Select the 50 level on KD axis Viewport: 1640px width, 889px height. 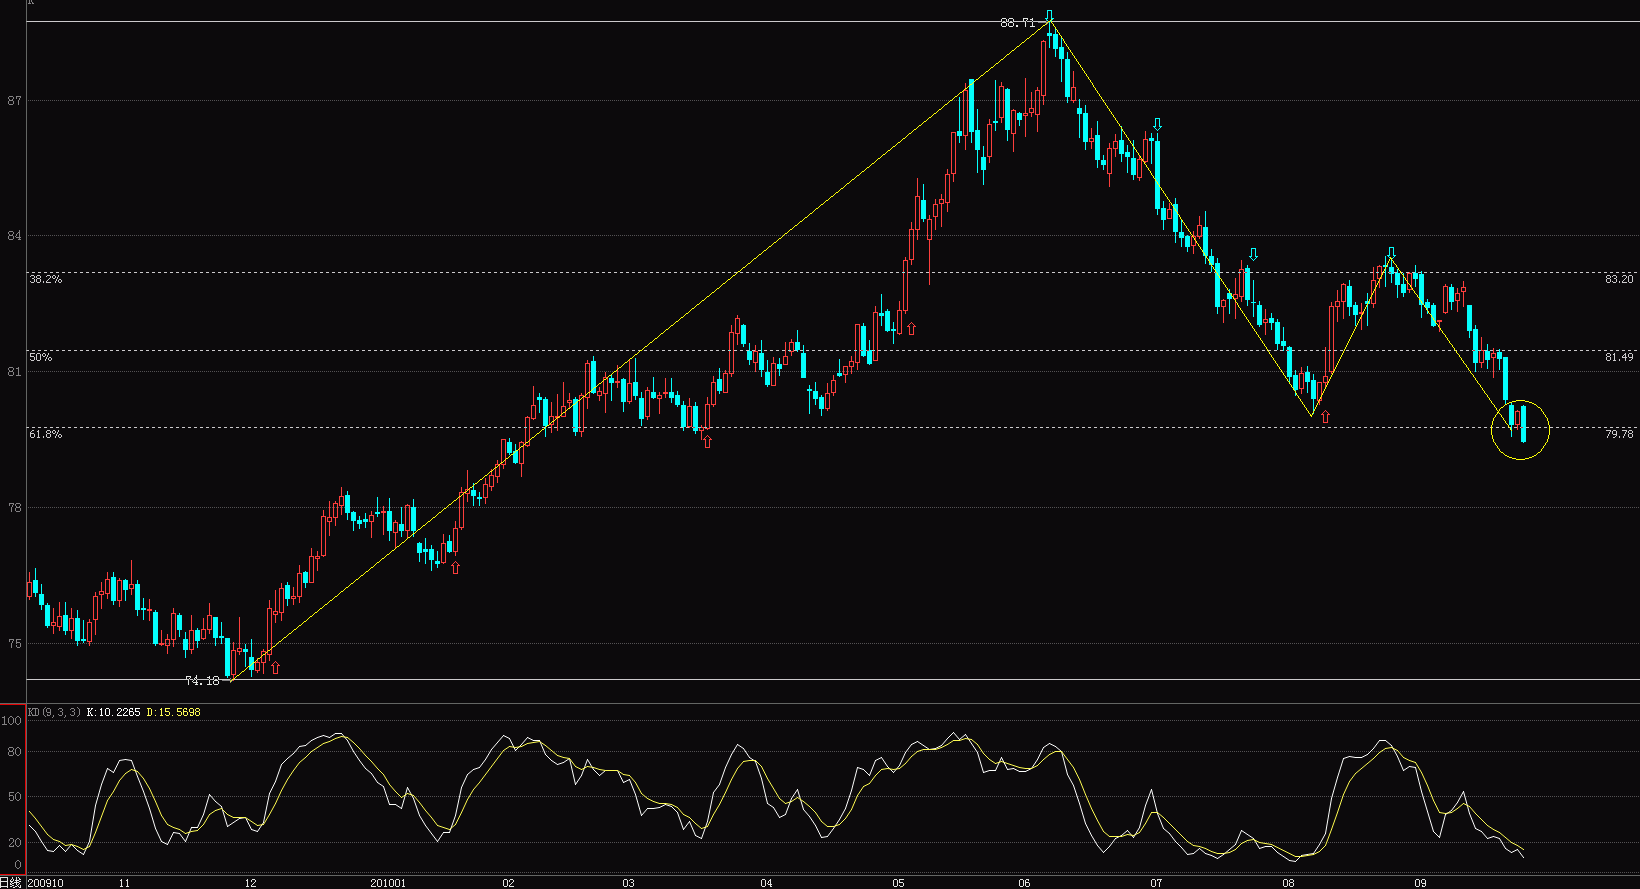coord(15,797)
